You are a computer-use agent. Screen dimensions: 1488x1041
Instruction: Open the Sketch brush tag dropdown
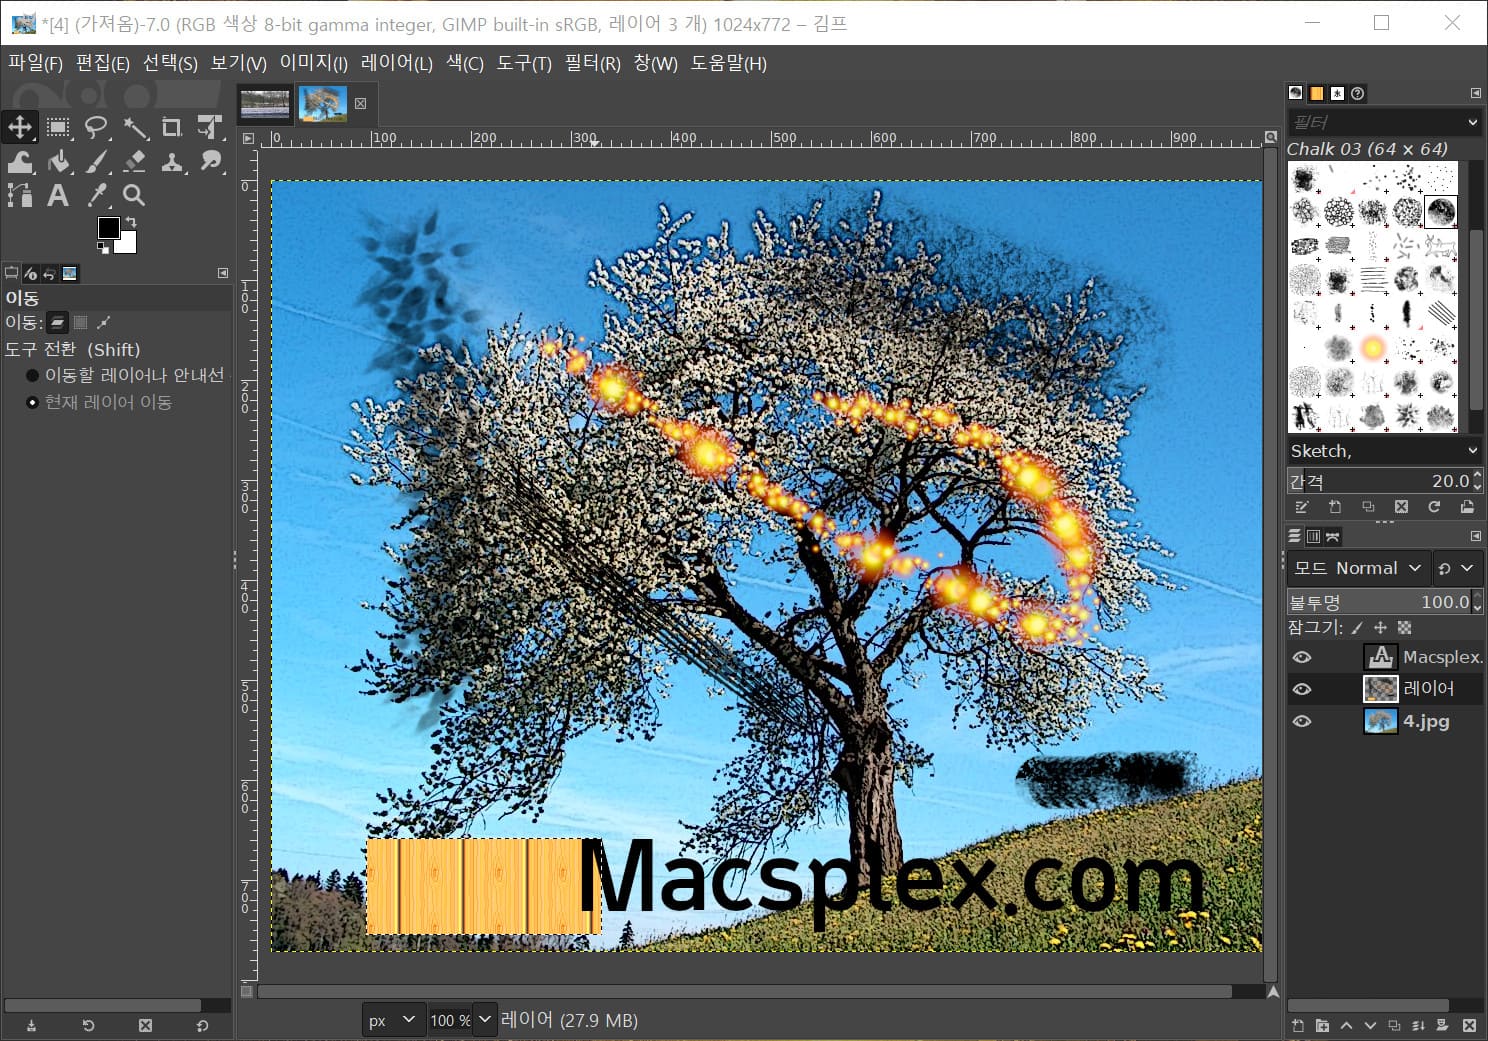(x=1384, y=451)
